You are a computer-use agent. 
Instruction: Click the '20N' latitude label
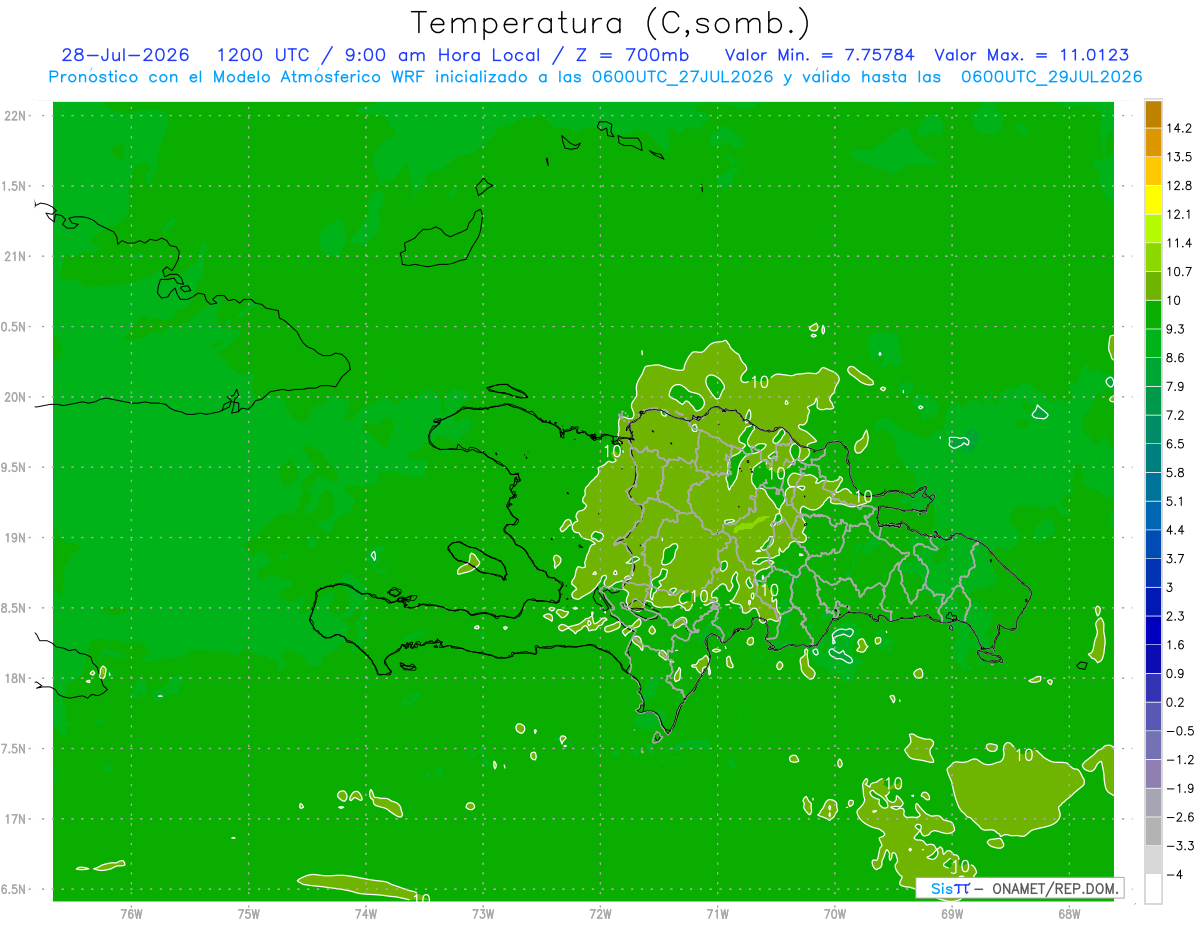click(x=16, y=397)
